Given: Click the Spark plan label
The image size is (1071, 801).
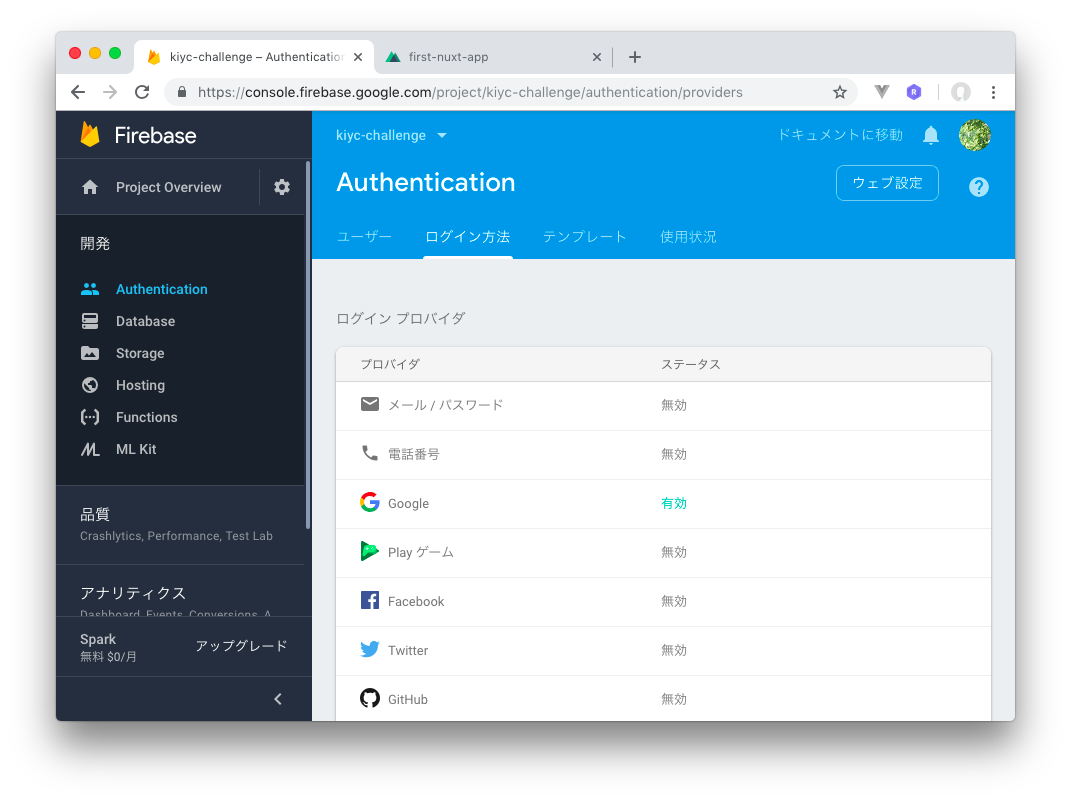Looking at the screenshot, I should click(x=98, y=639).
